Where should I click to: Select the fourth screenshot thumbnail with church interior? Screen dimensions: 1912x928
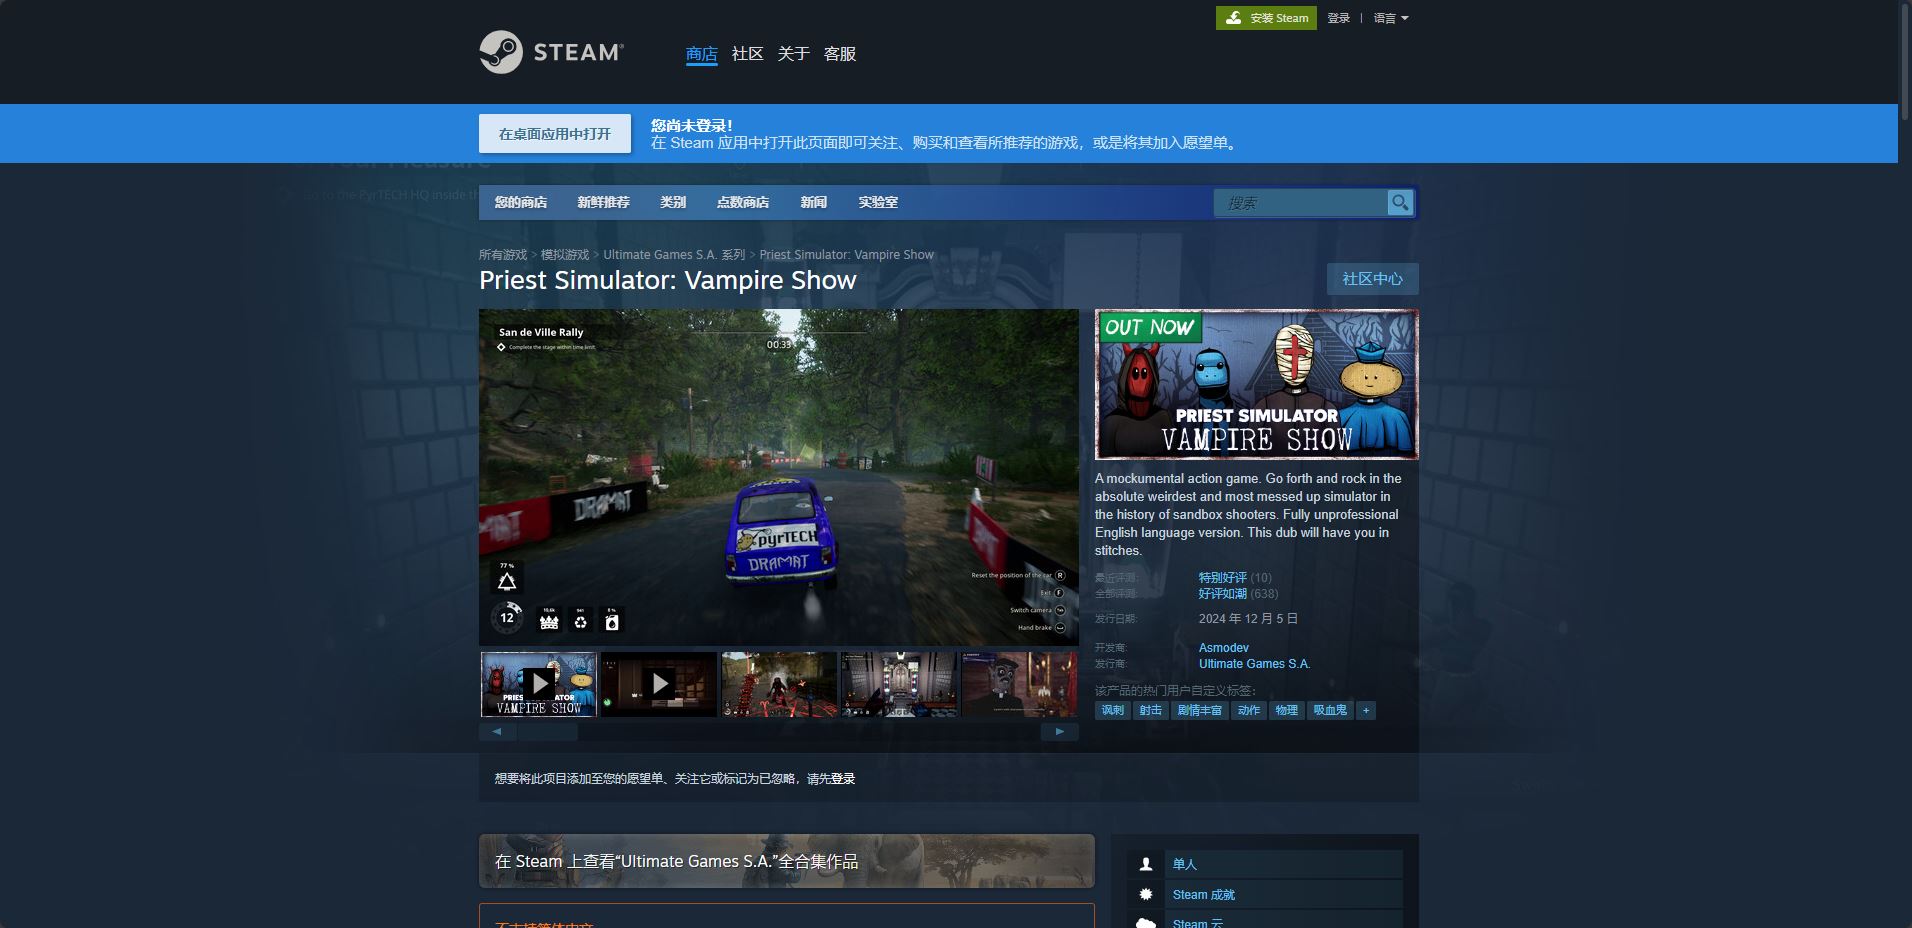coord(899,684)
